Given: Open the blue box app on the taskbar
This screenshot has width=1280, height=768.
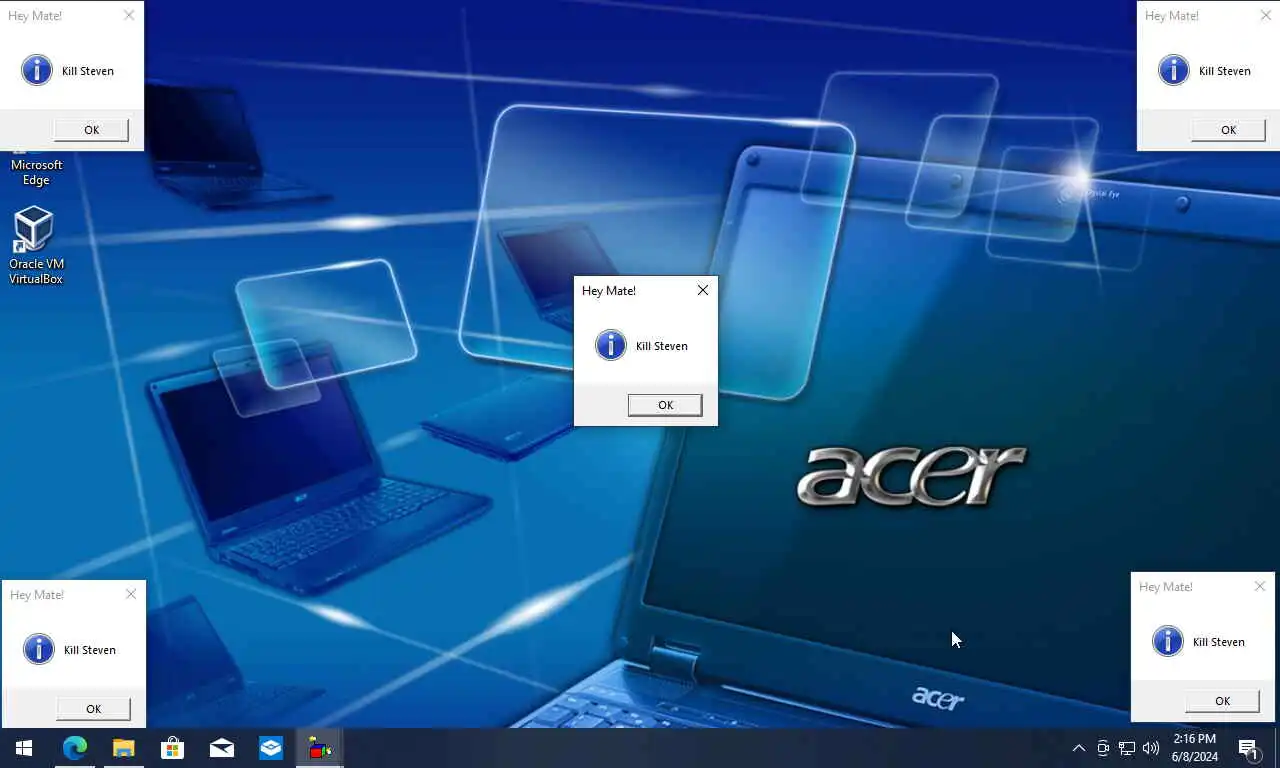Looking at the screenshot, I should (x=271, y=748).
